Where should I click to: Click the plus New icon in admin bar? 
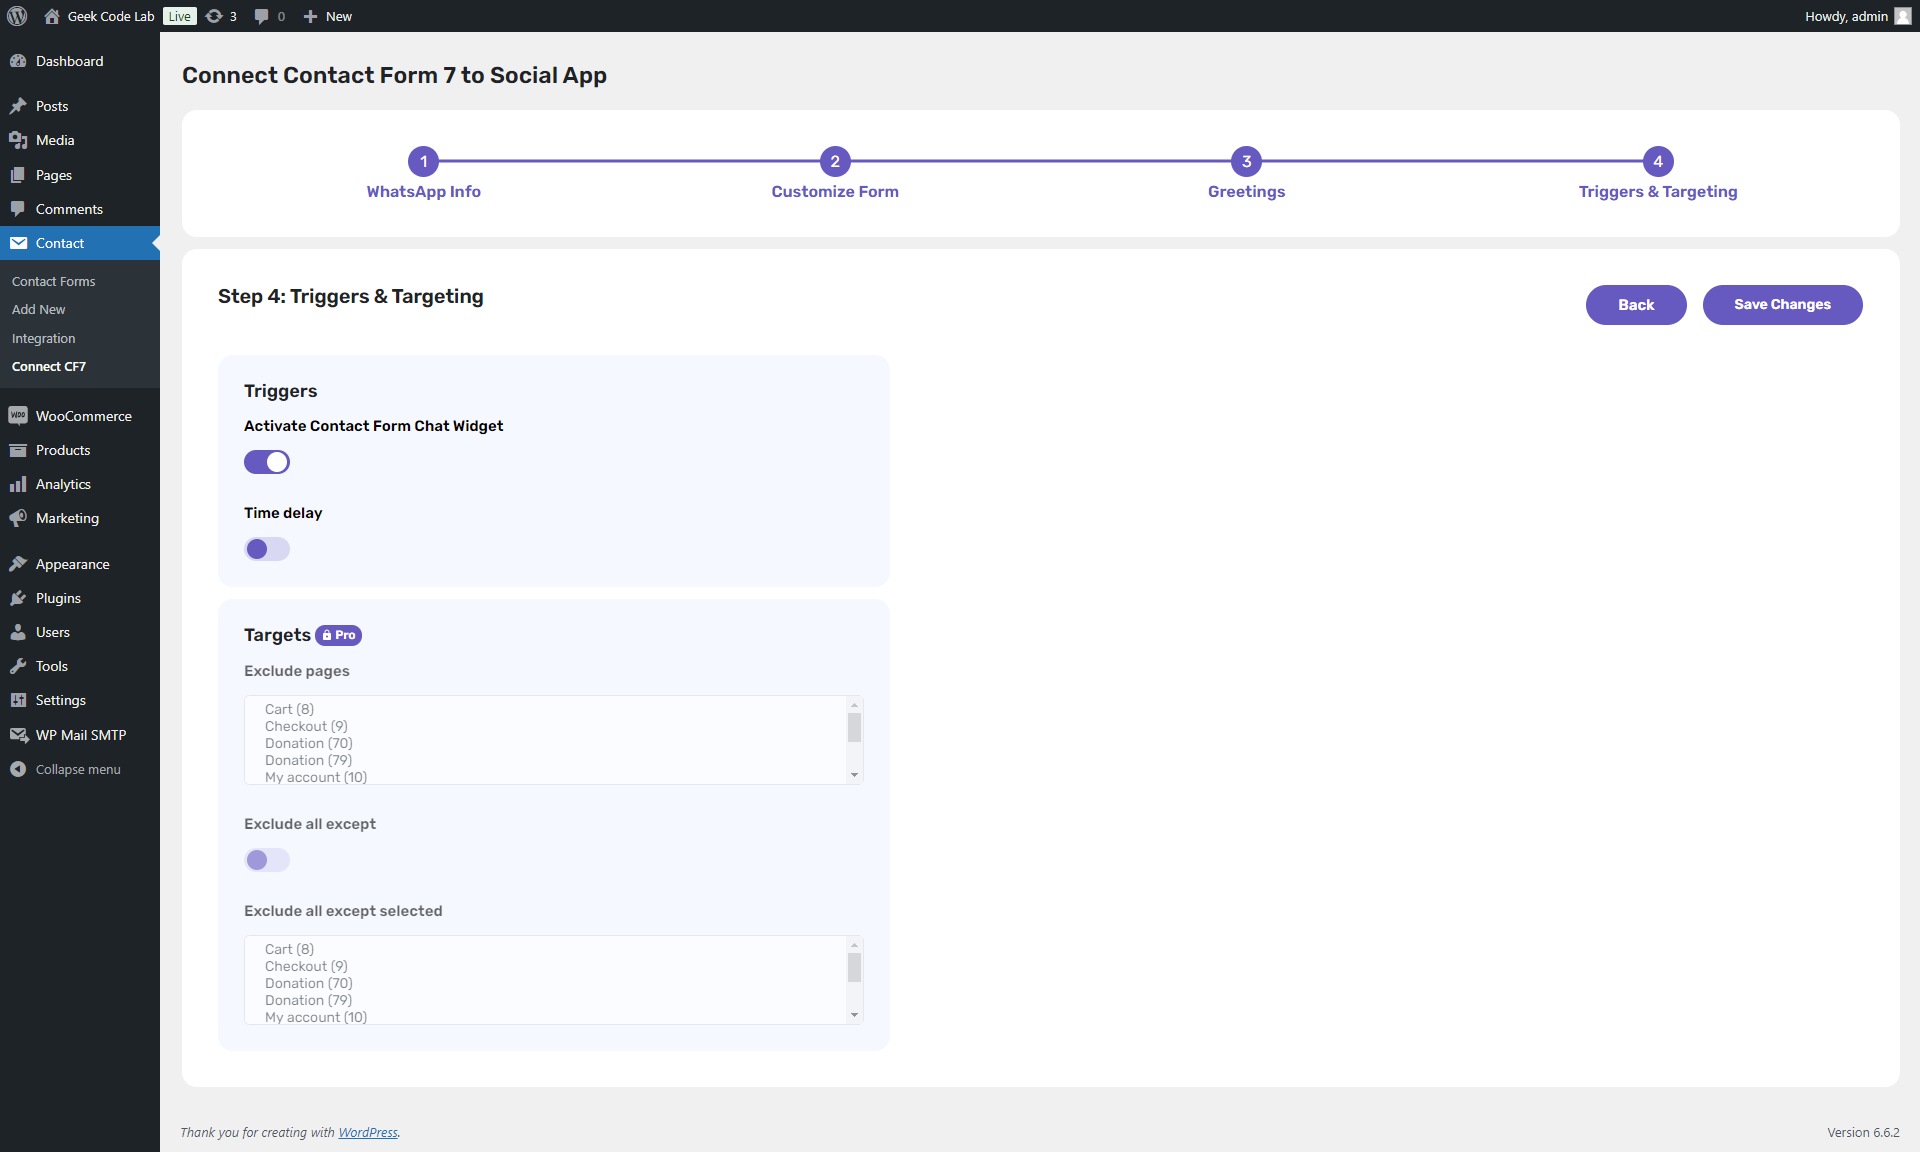(310, 16)
